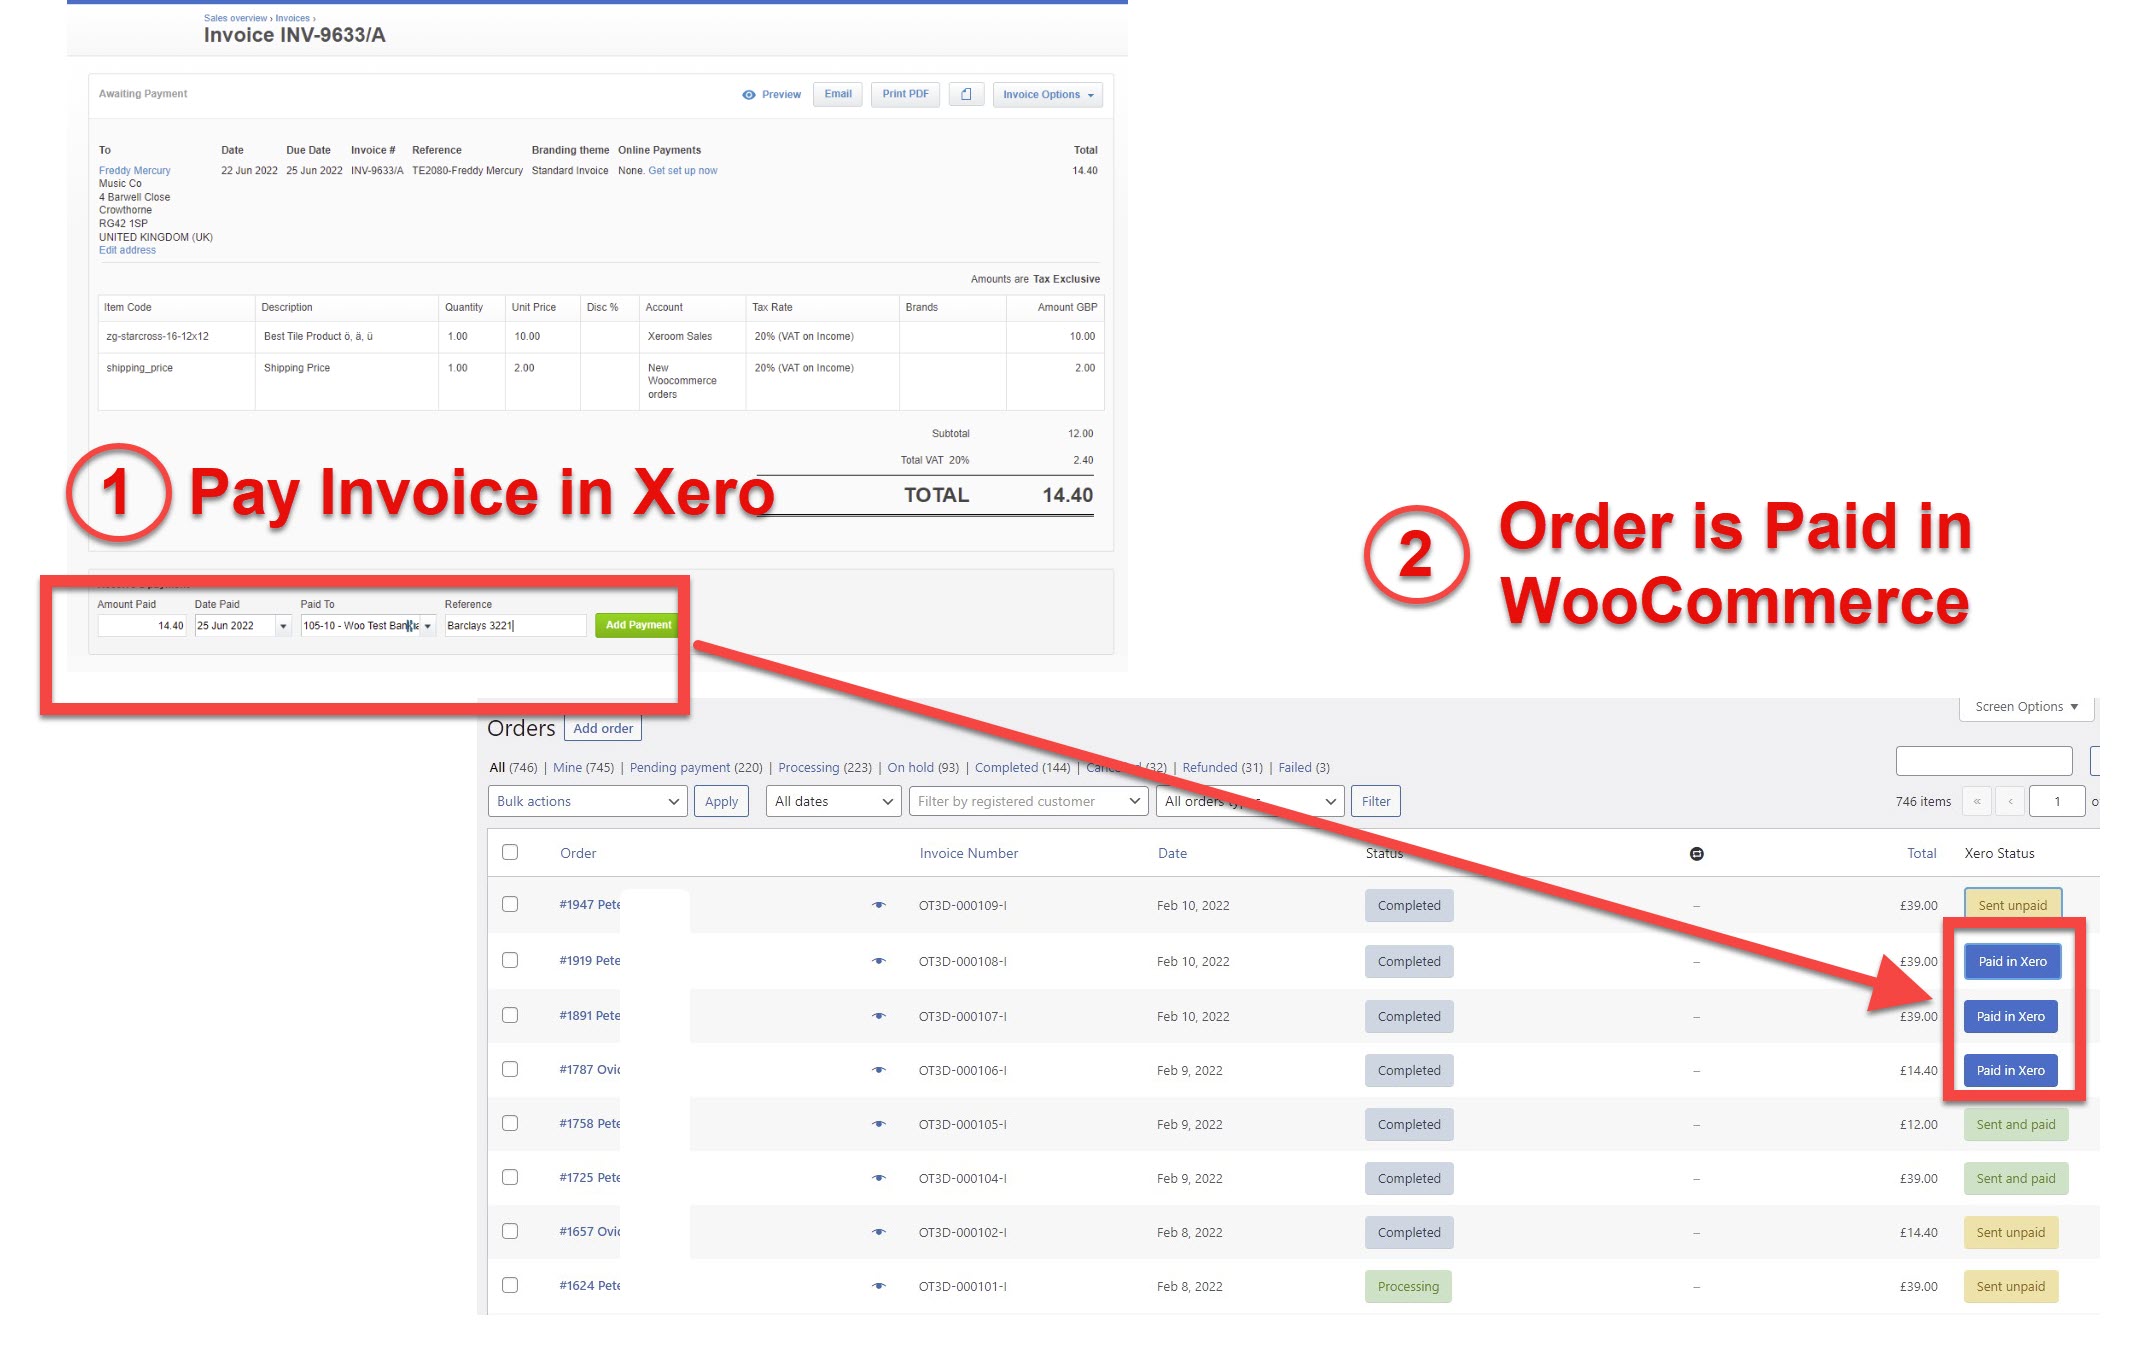Show Failed (3) orders
The image size is (2135, 1353).
[x=1304, y=768]
